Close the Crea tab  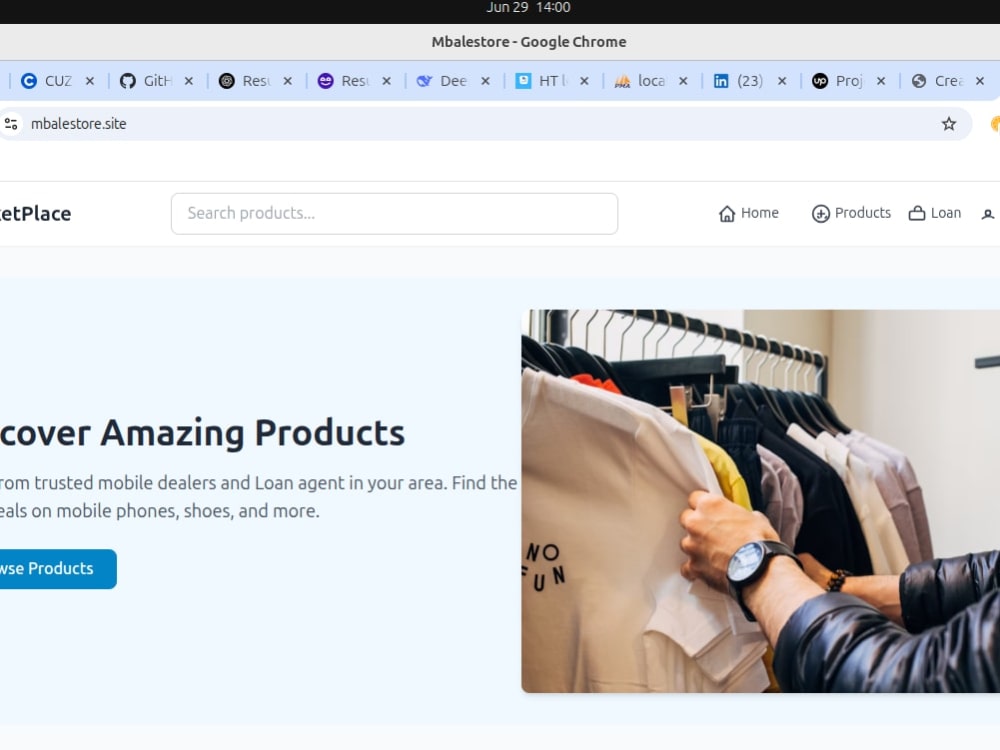coord(980,81)
